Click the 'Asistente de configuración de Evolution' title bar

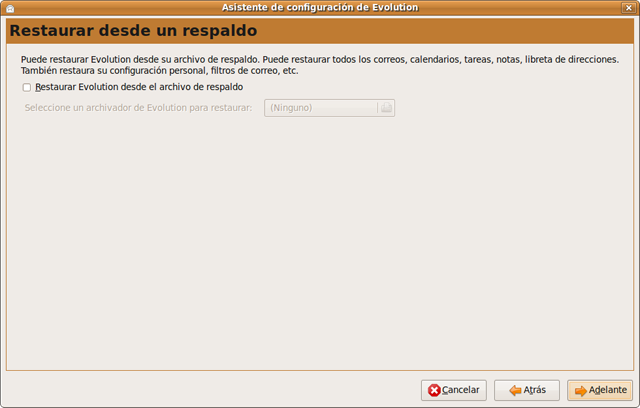click(320, 8)
